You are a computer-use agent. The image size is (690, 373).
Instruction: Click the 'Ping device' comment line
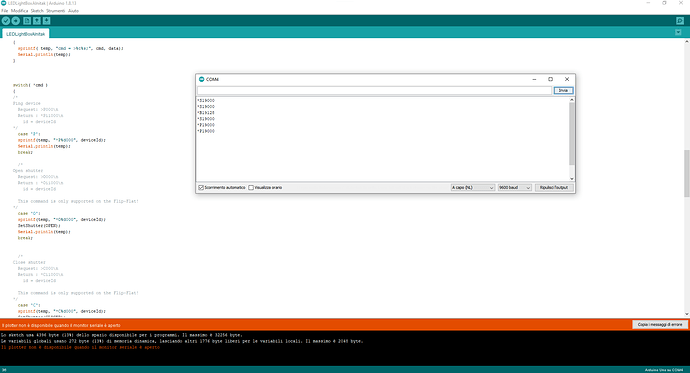pos(26,103)
